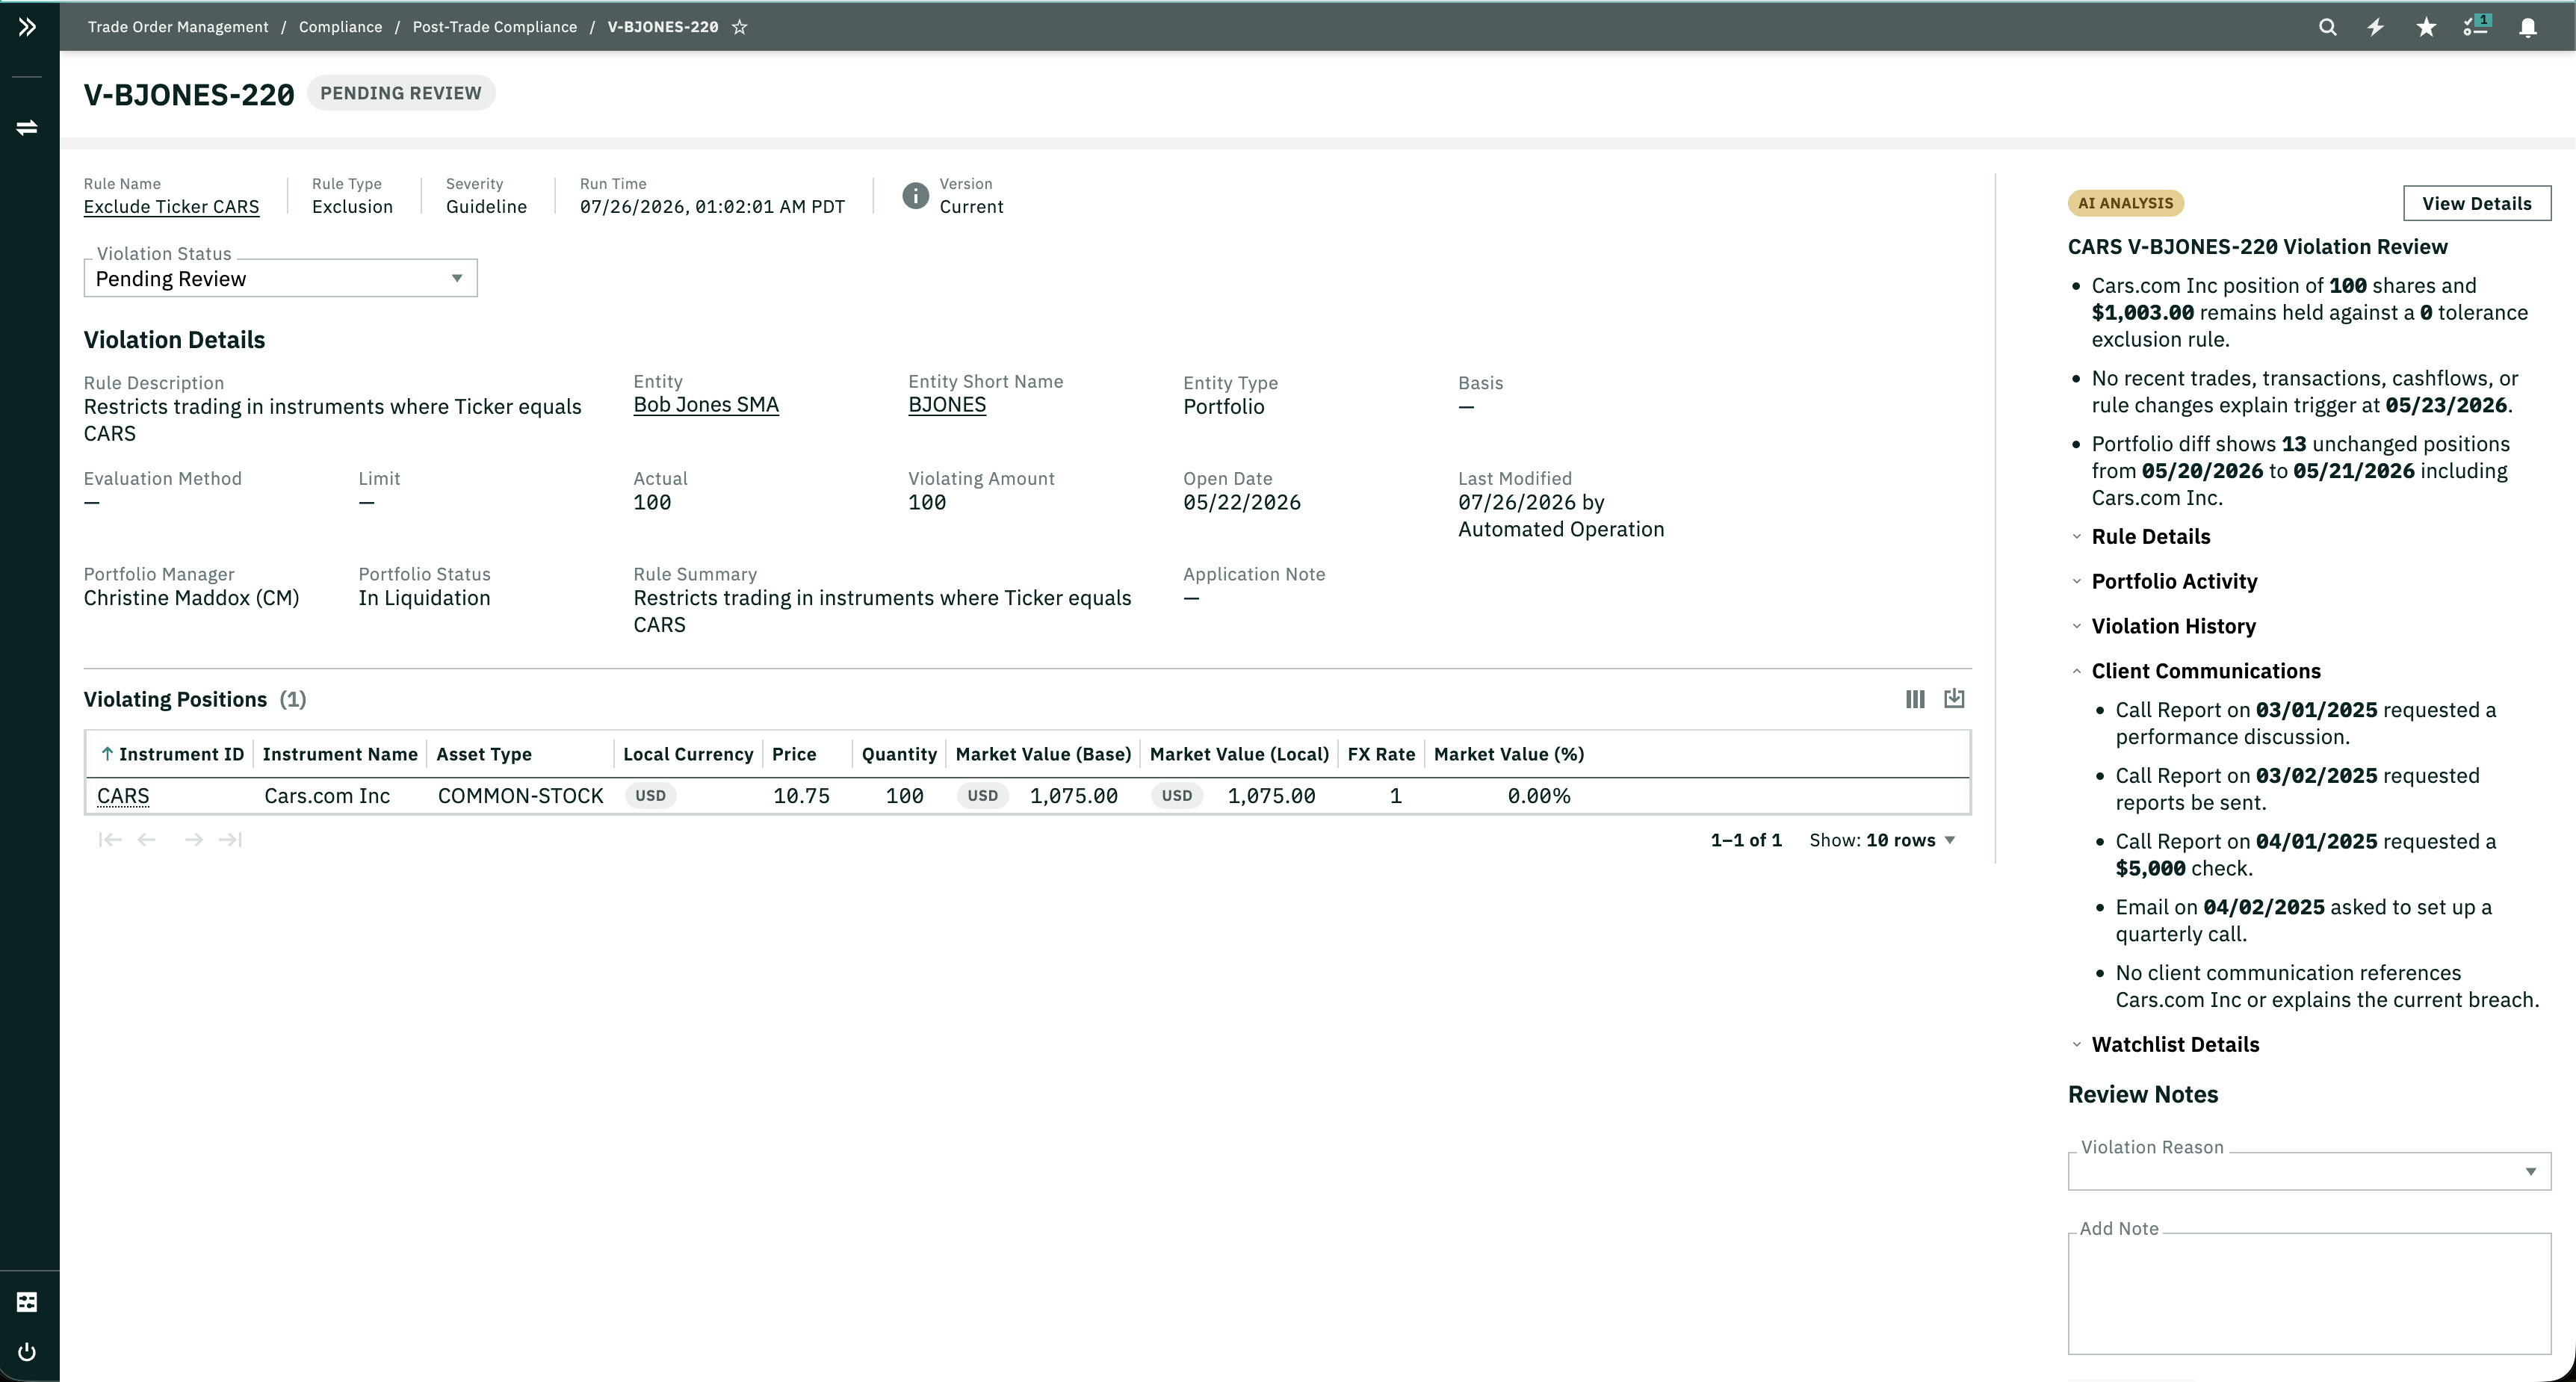Open the Bob Jones SMA entity link

pos(706,405)
